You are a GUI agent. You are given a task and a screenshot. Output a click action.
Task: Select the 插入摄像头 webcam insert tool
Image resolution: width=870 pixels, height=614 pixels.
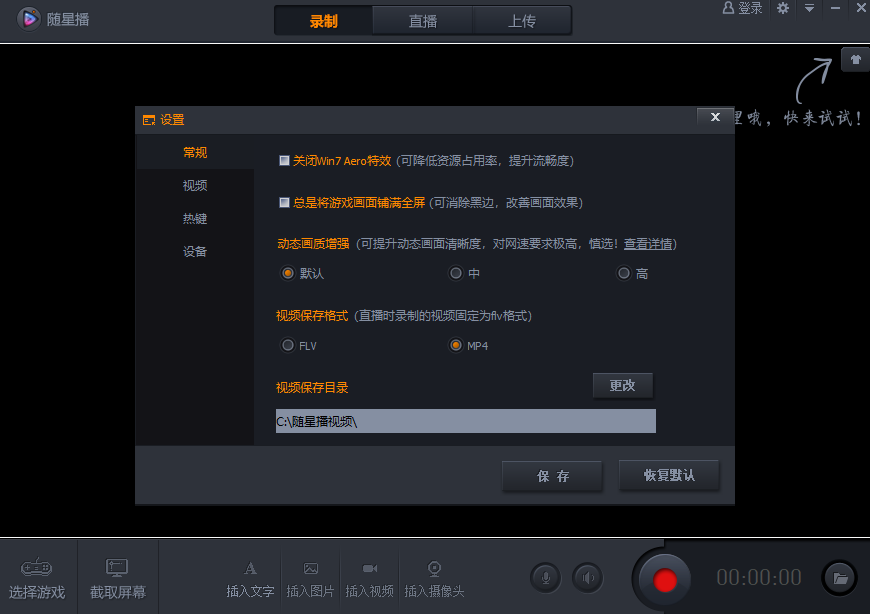pyautogui.click(x=434, y=580)
